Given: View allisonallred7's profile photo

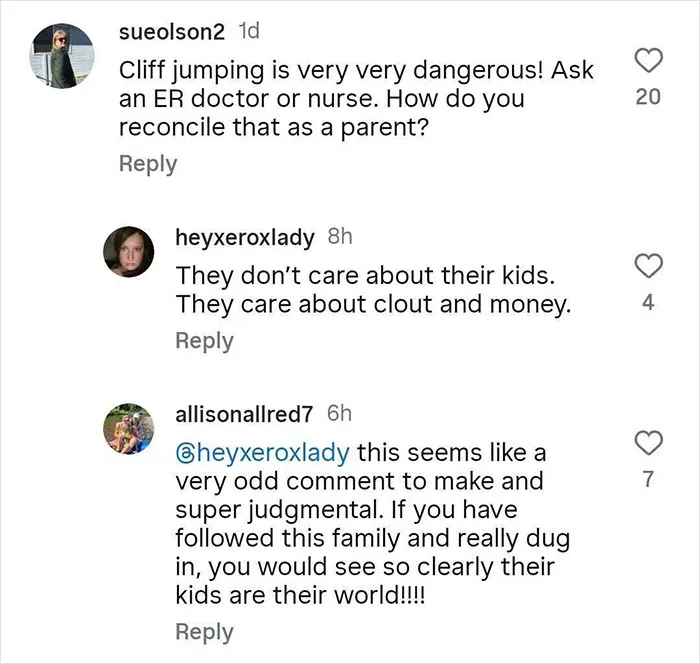Looking at the screenshot, I should point(129,429).
